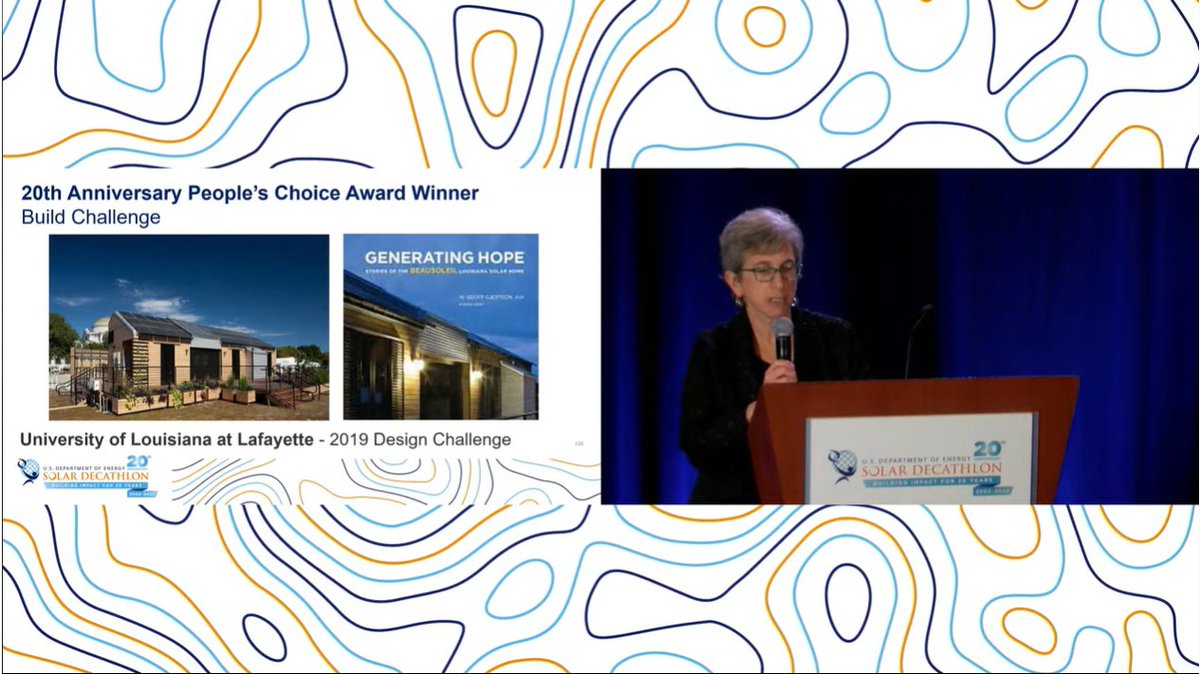This screenshot has height=674, width=1200.
Task: Click the '2019 Design Challenge' text
Action: pyautogui.click(x=420, y=439)
